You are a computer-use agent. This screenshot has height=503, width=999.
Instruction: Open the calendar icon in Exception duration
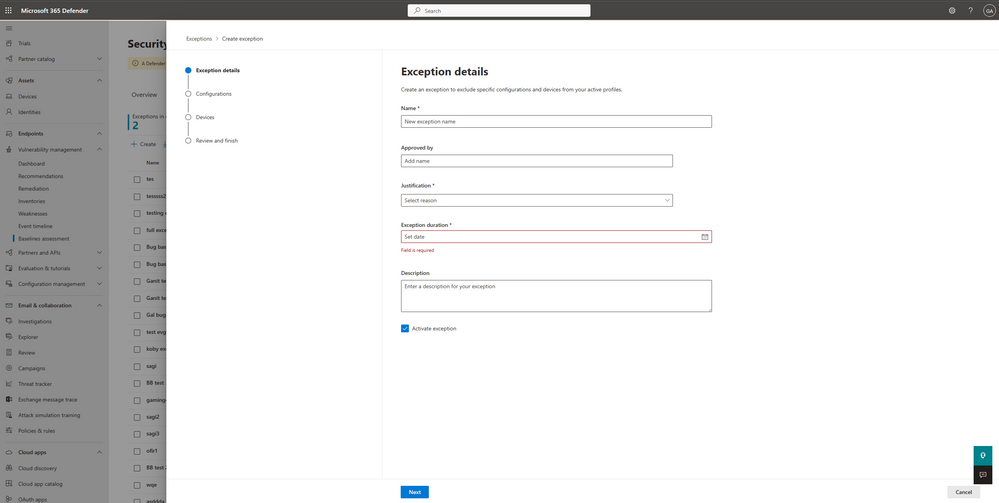(x=705, y=237)
